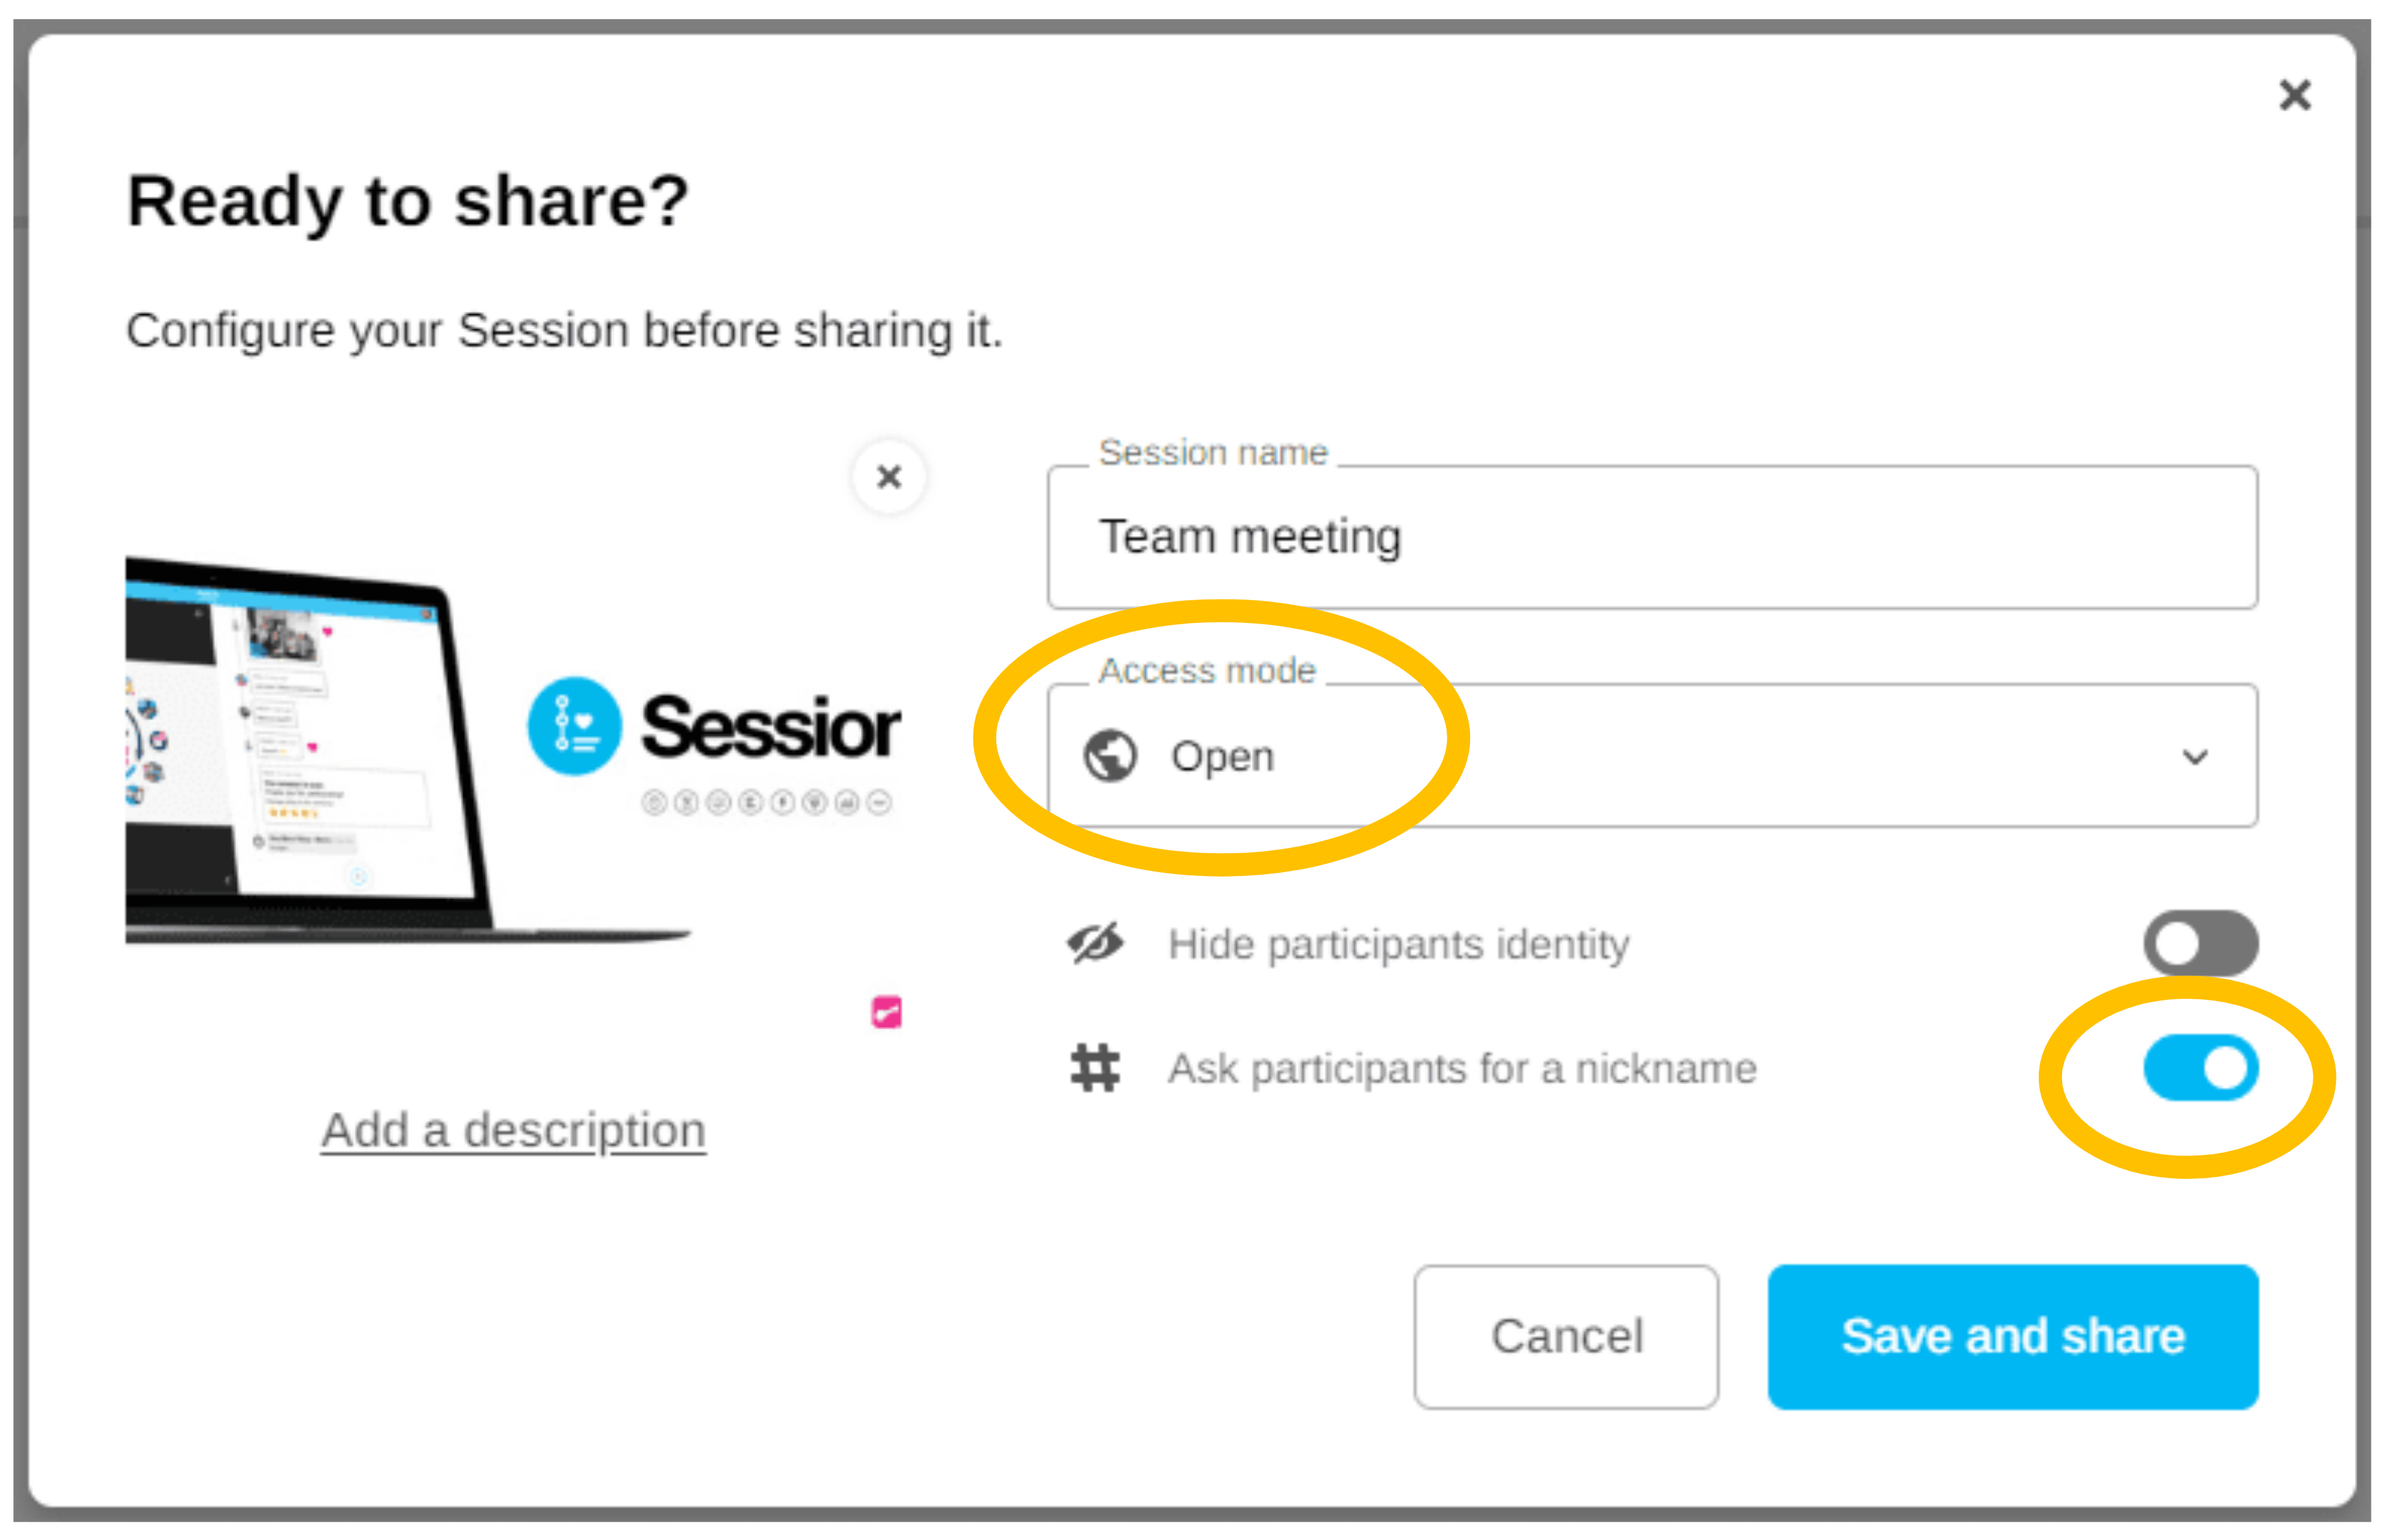Close the Ready to share dialog
The height and width of the screenshot is (1540, 2386).
pyautogui.click(x=2294, y=96)
